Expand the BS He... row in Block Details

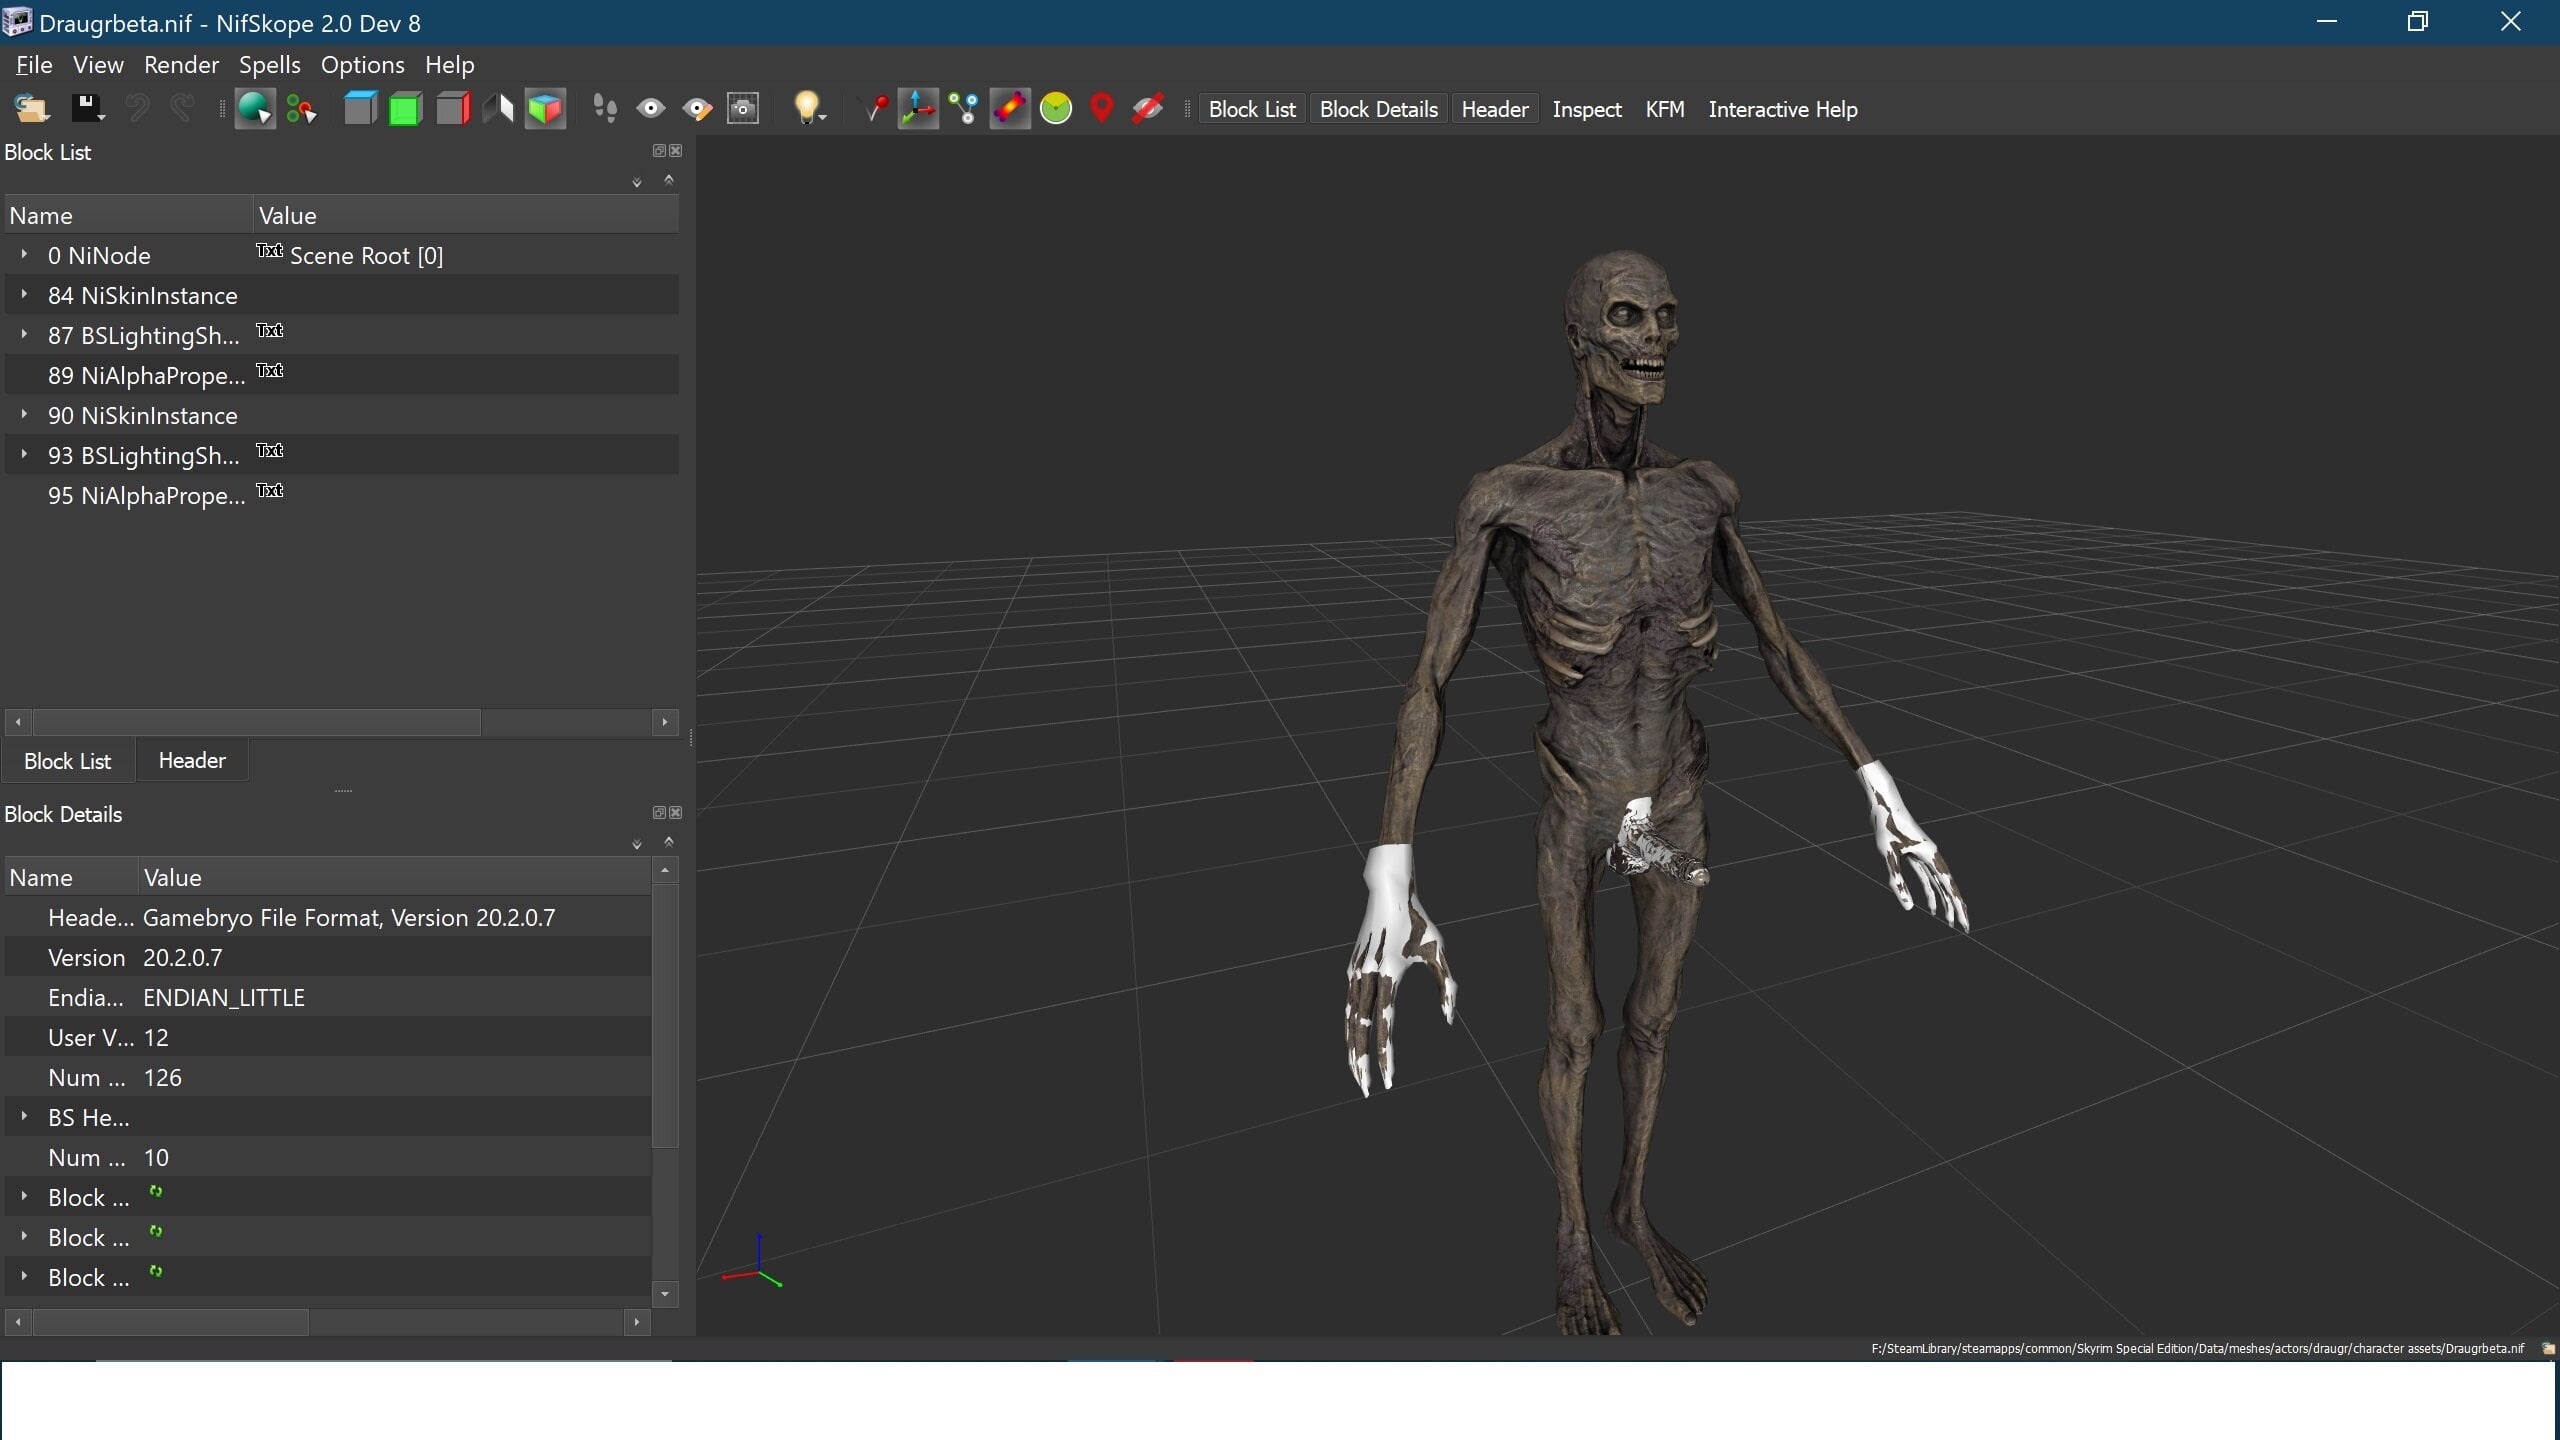click(24, 1117)
